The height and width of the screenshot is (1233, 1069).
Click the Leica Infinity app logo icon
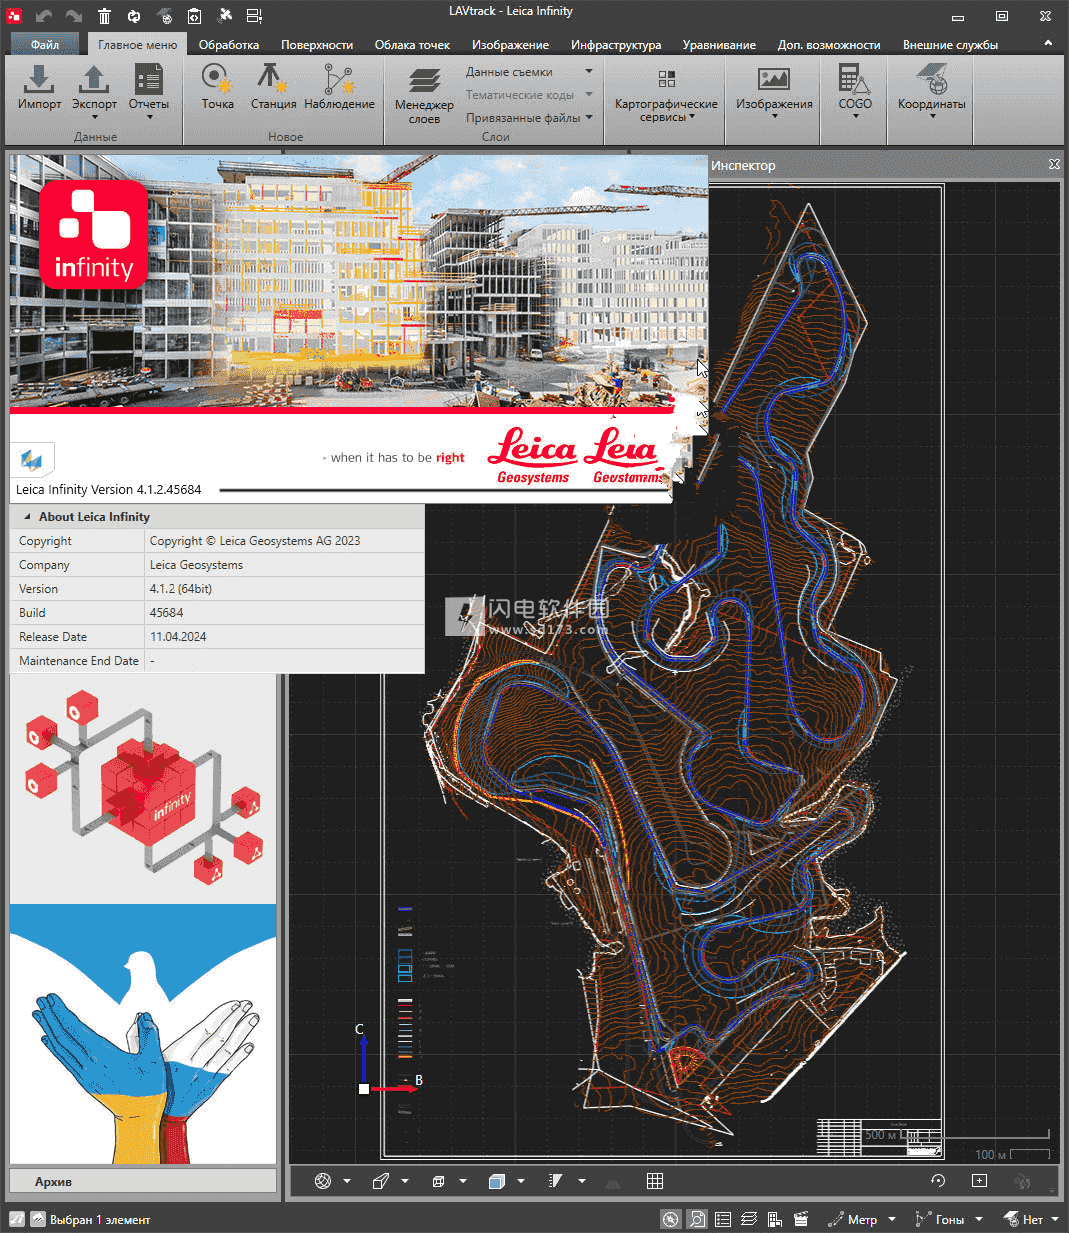point(14,15)
